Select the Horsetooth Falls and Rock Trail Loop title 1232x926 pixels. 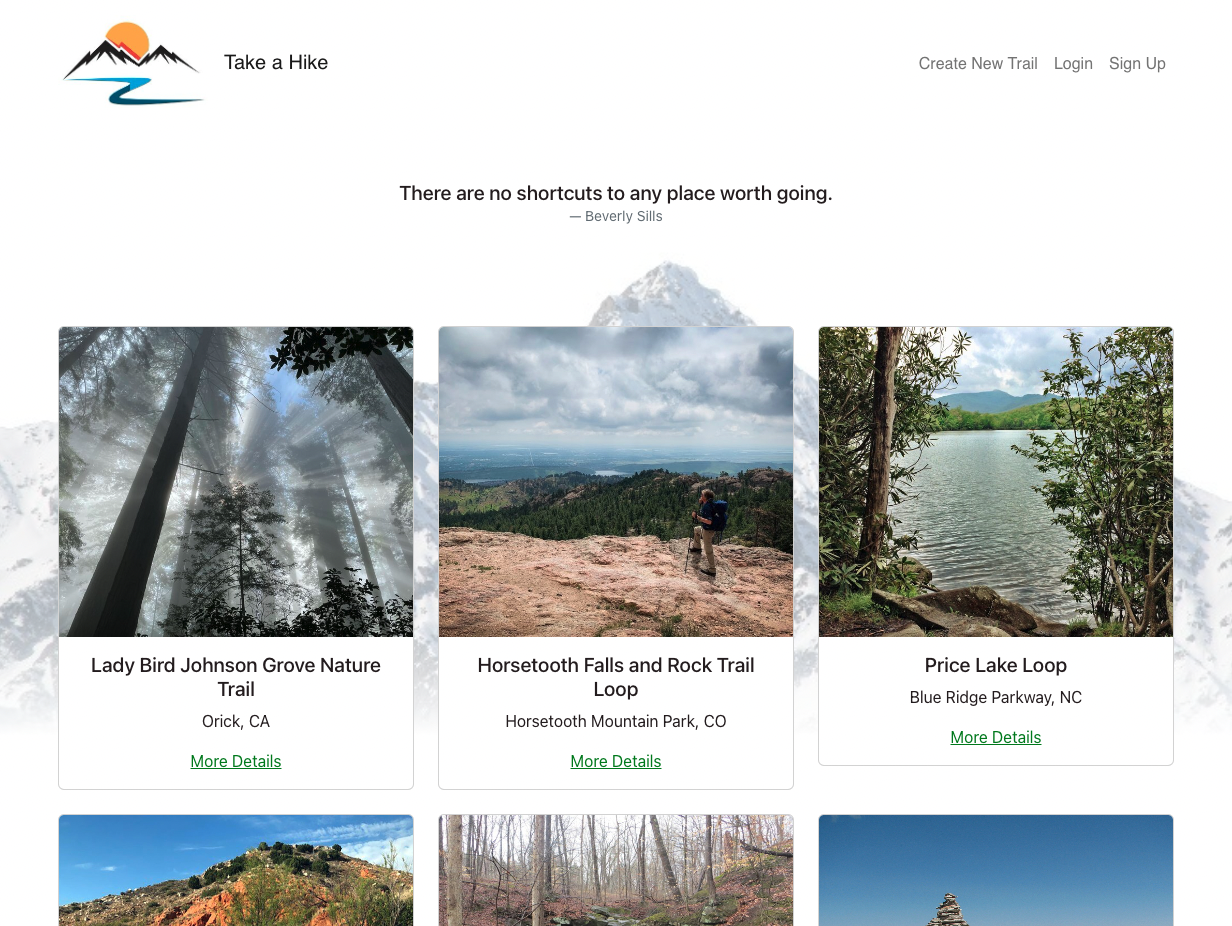click(616, 677)
